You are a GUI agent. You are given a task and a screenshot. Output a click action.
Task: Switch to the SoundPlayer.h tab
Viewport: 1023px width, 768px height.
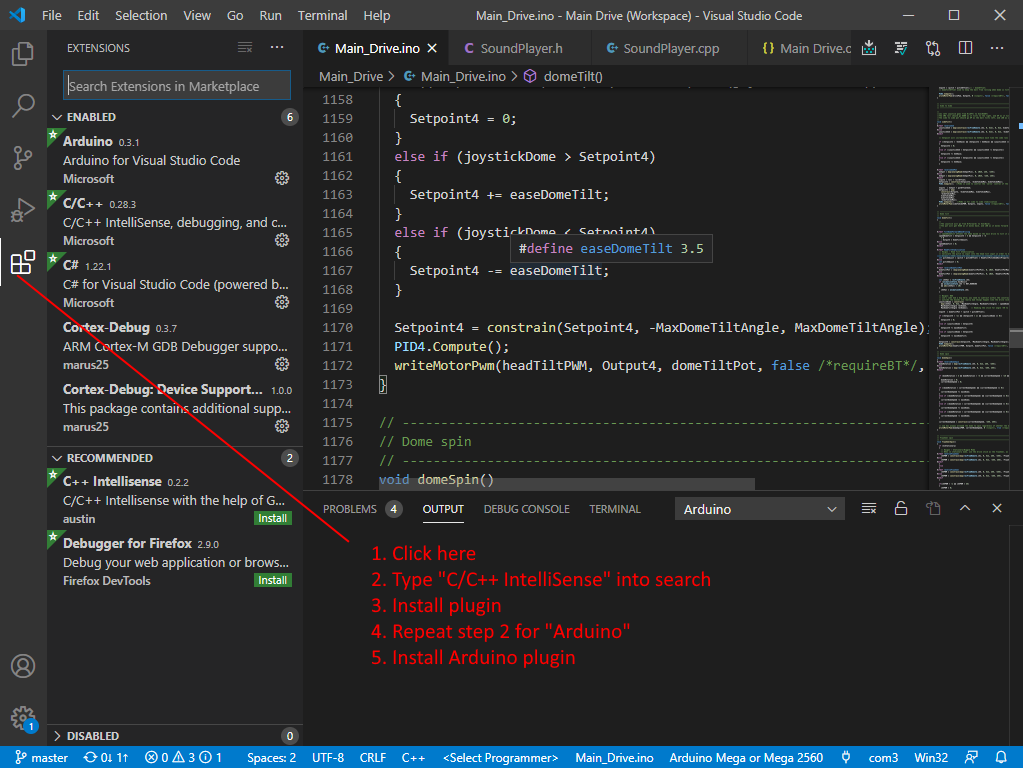[x=519, y=48]
